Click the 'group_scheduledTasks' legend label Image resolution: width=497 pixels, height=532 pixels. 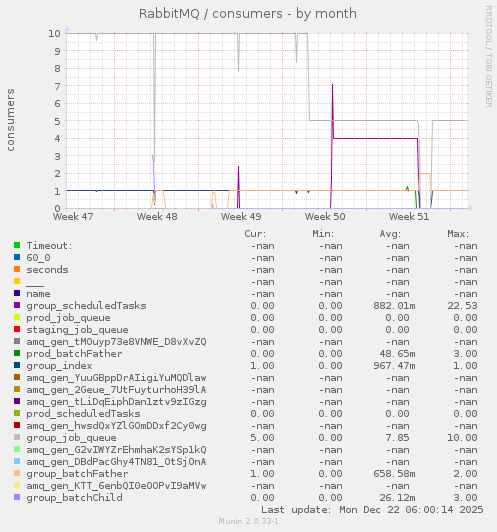pos(87,306)
